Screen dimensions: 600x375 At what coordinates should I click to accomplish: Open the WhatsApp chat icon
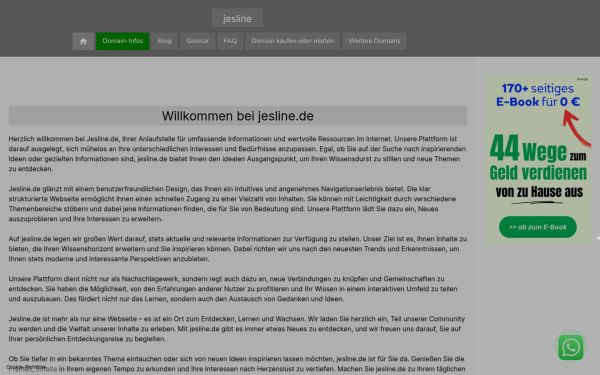571,347
